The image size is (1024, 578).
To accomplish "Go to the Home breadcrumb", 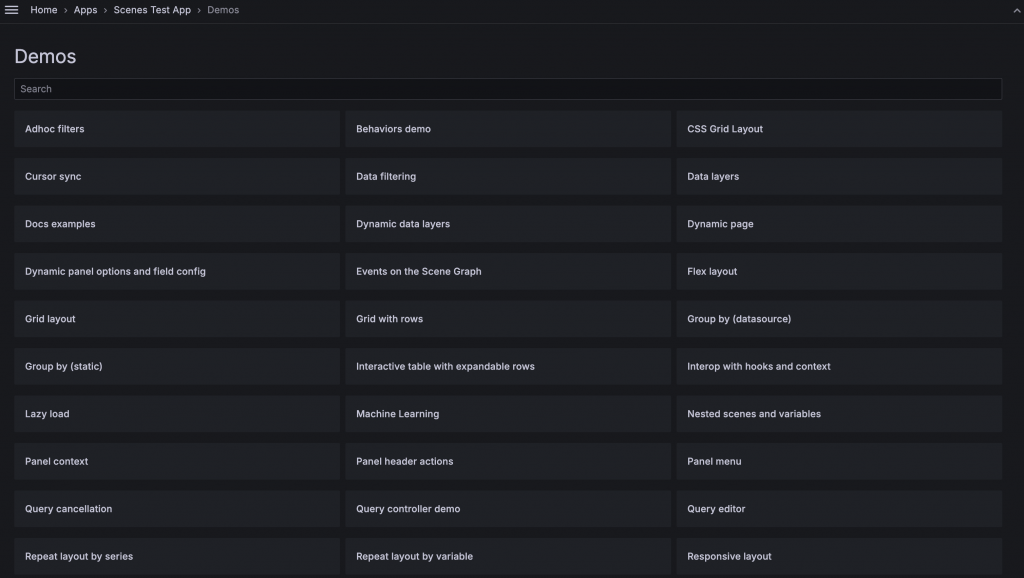I will tap(44, 10).
